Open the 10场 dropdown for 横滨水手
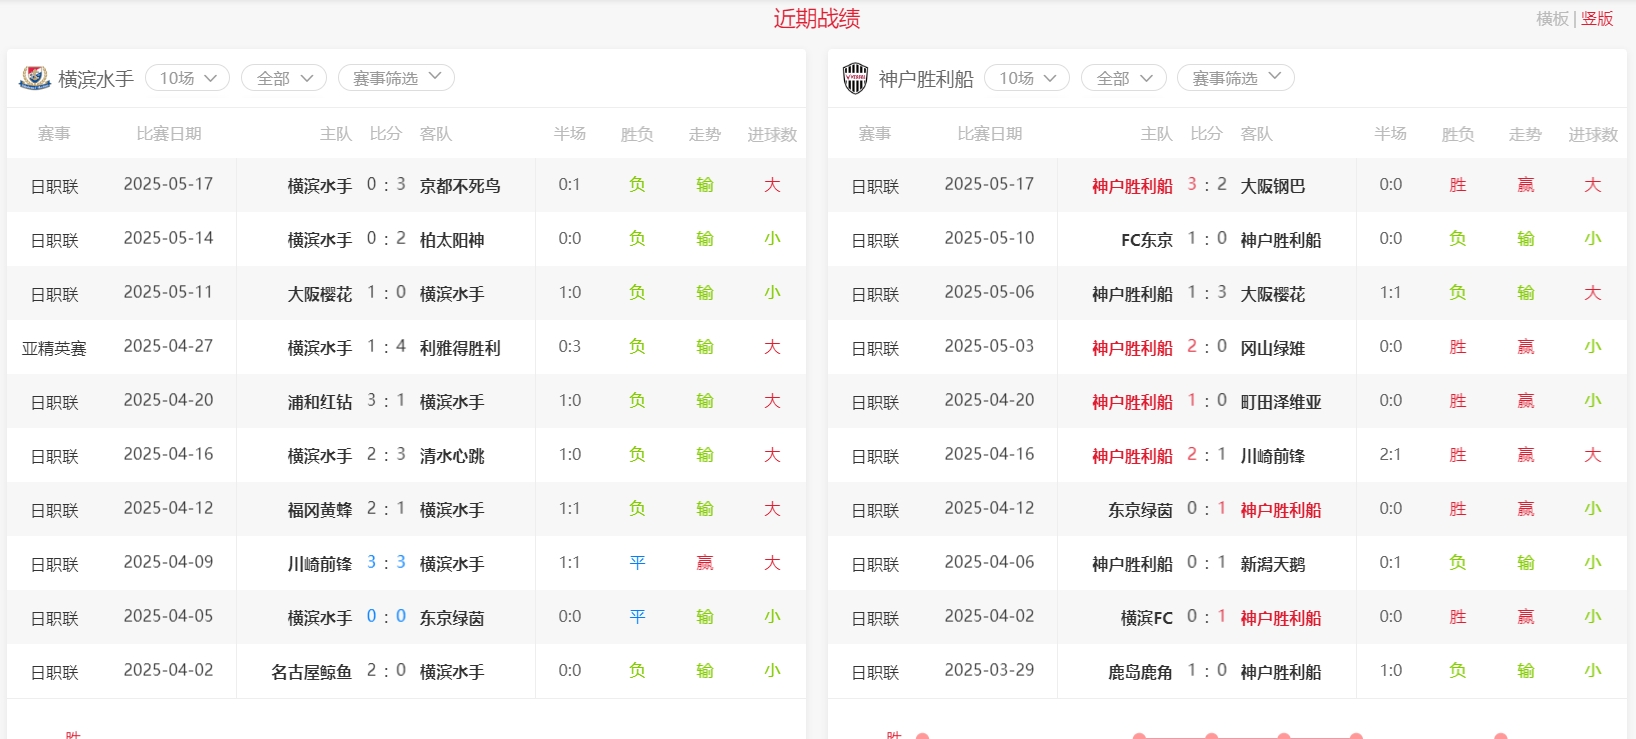 [x=188, y=78]
